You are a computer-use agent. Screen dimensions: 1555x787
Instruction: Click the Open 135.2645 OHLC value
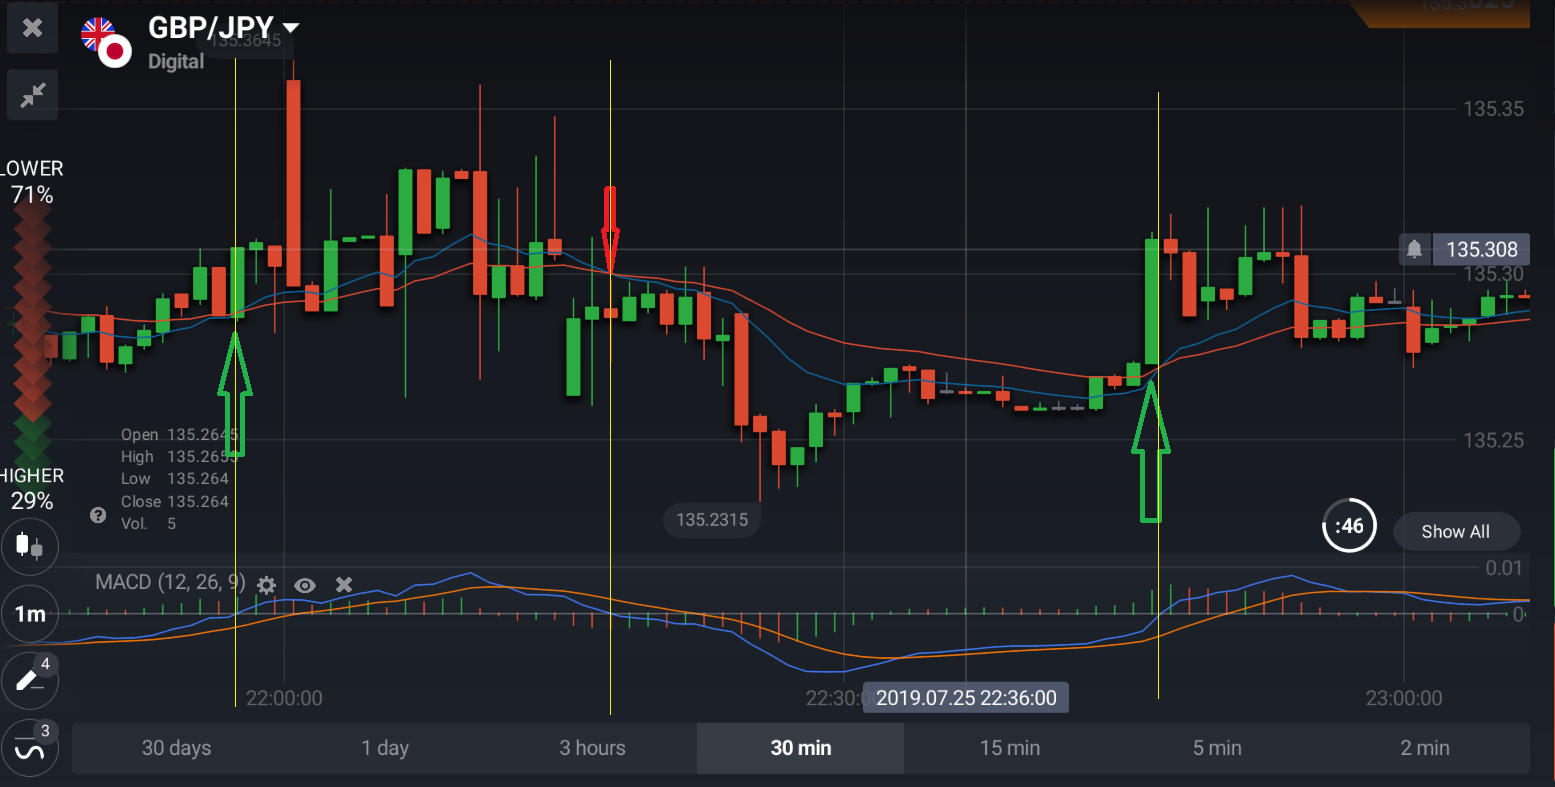coord(180,435)
